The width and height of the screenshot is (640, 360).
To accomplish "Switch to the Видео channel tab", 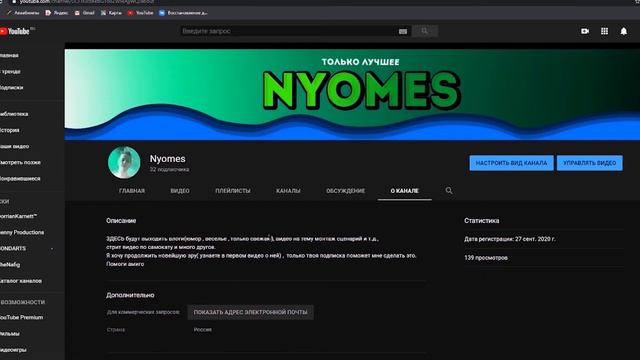I will [x=180, y=191].
